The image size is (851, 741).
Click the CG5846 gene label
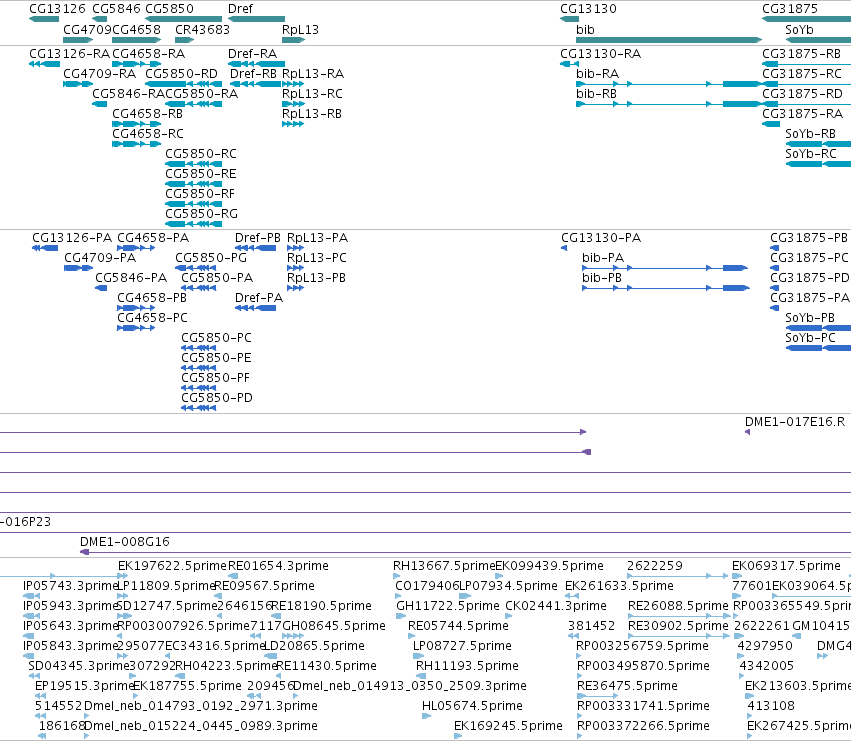pos(116,9)
